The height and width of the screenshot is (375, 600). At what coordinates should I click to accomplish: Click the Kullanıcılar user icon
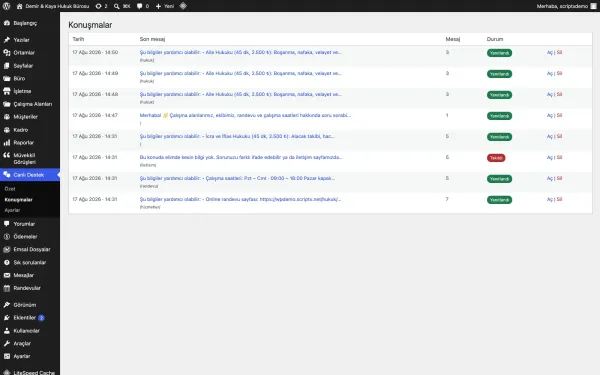pyautogui.click(x=7, y=331)
